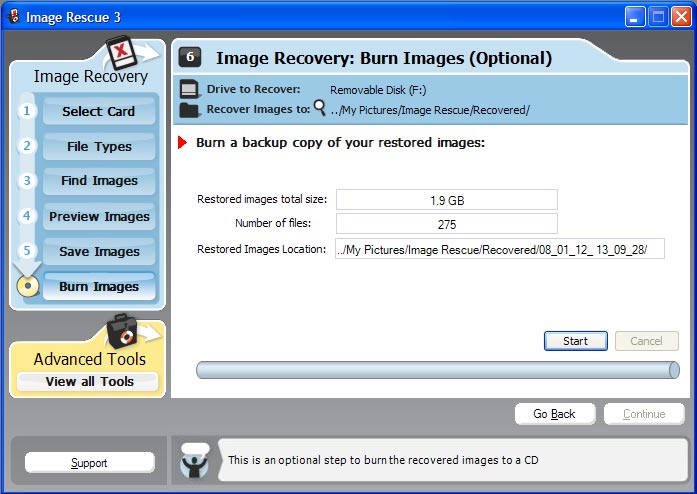The height and width of the screenshot is (494, 697).
Task: Click the Restored Images Location field
Action: 499,249
